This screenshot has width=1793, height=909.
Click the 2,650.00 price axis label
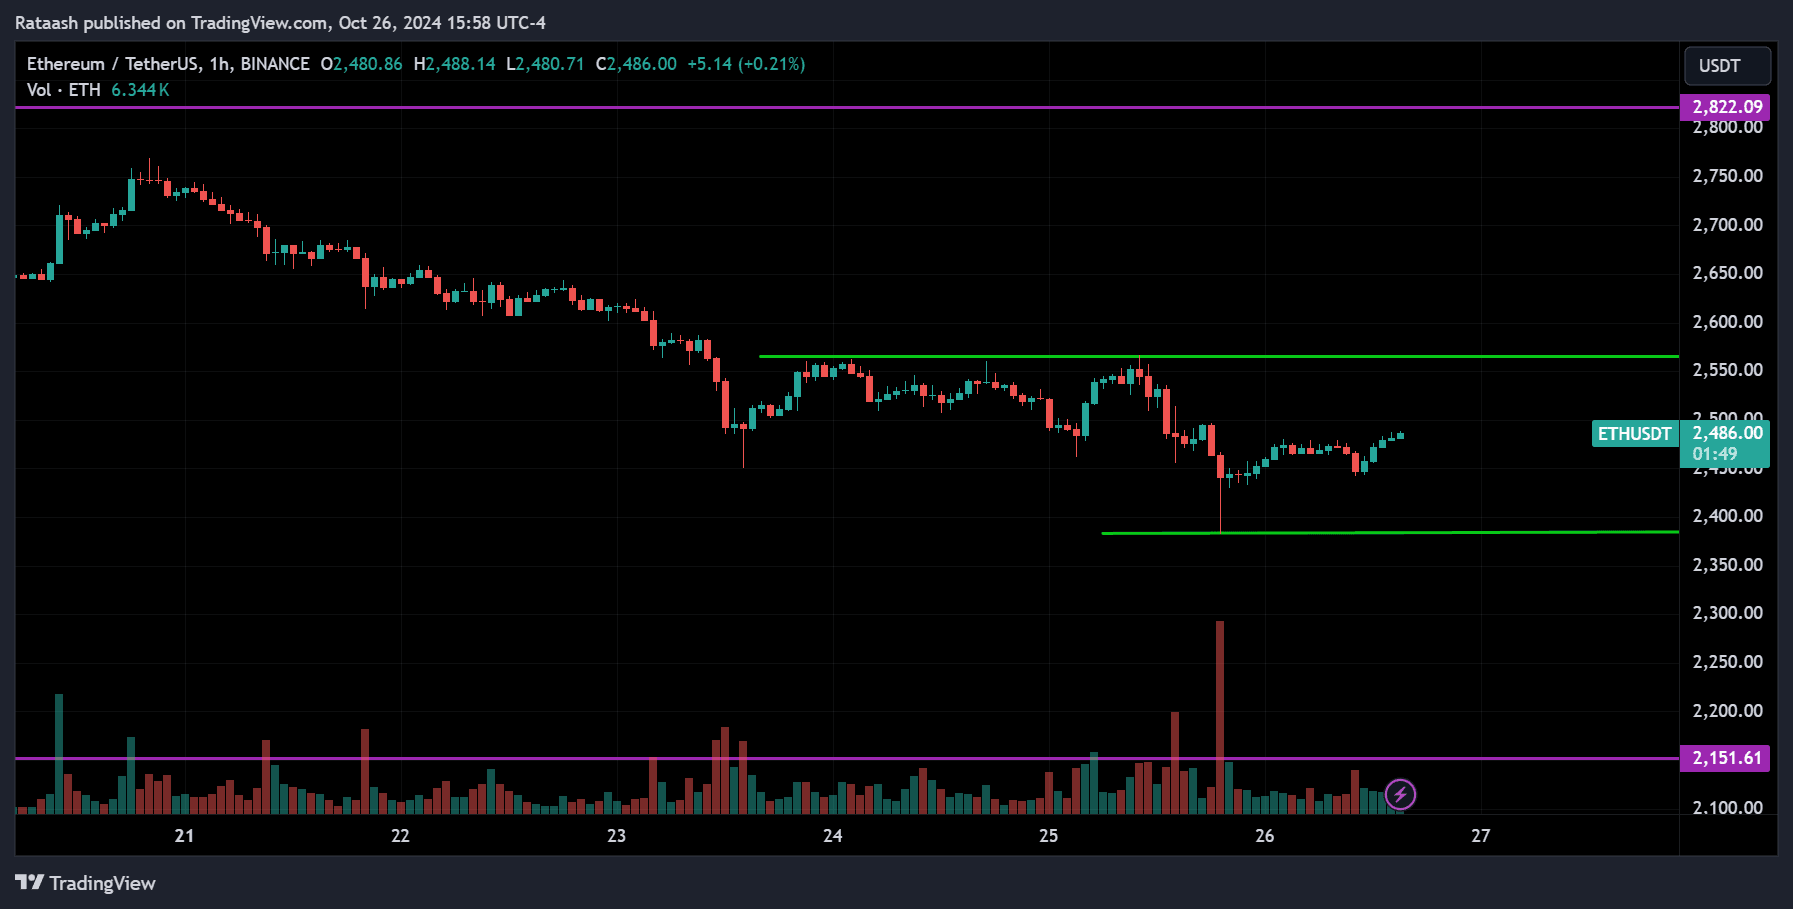(x=1727, y=273)
